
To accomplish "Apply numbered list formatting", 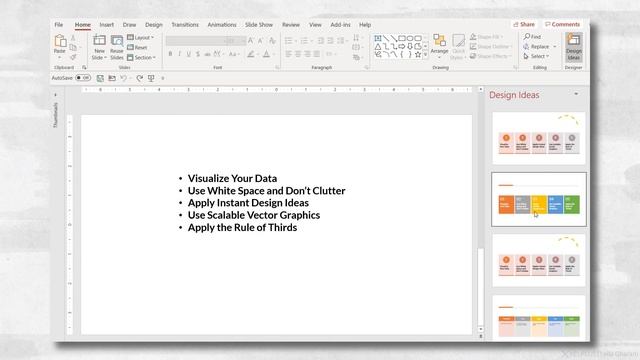I will (304, 40).
